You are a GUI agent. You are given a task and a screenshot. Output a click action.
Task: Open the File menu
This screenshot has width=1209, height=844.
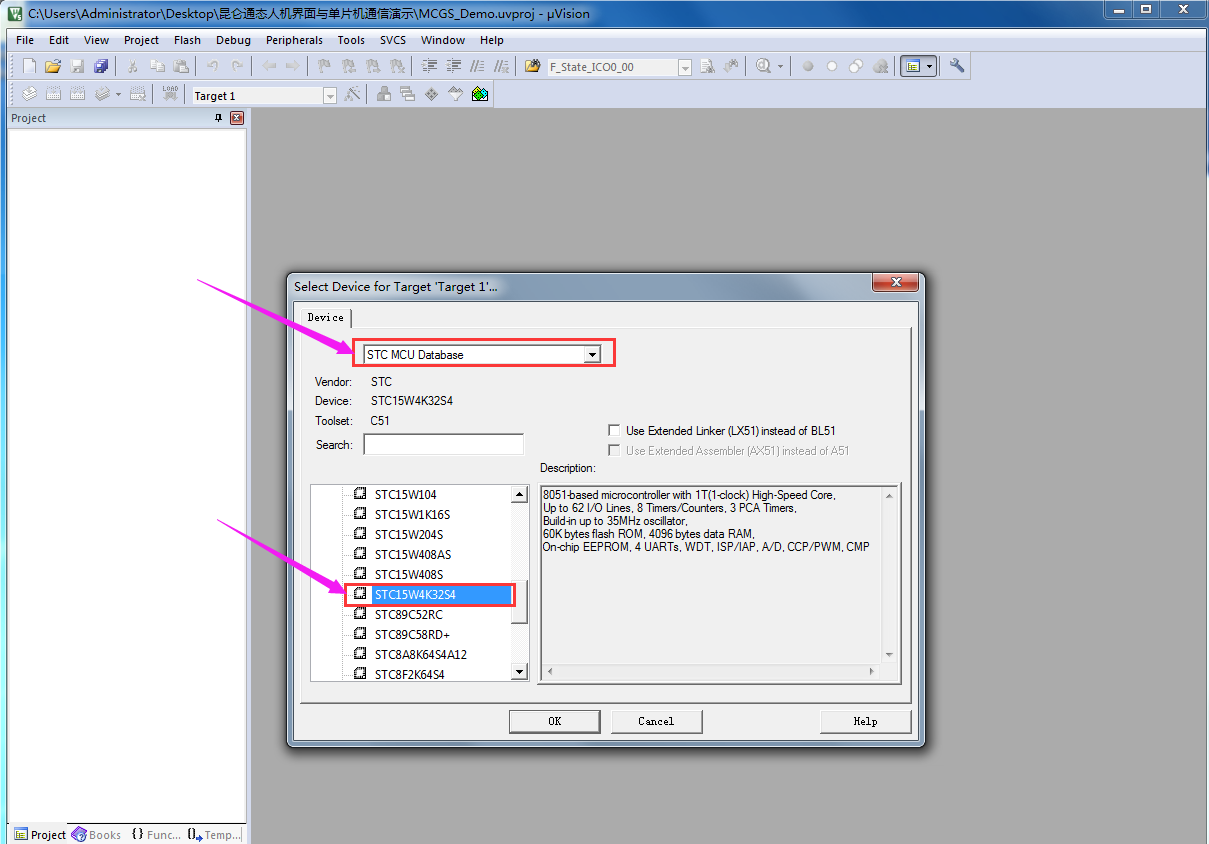25,40
